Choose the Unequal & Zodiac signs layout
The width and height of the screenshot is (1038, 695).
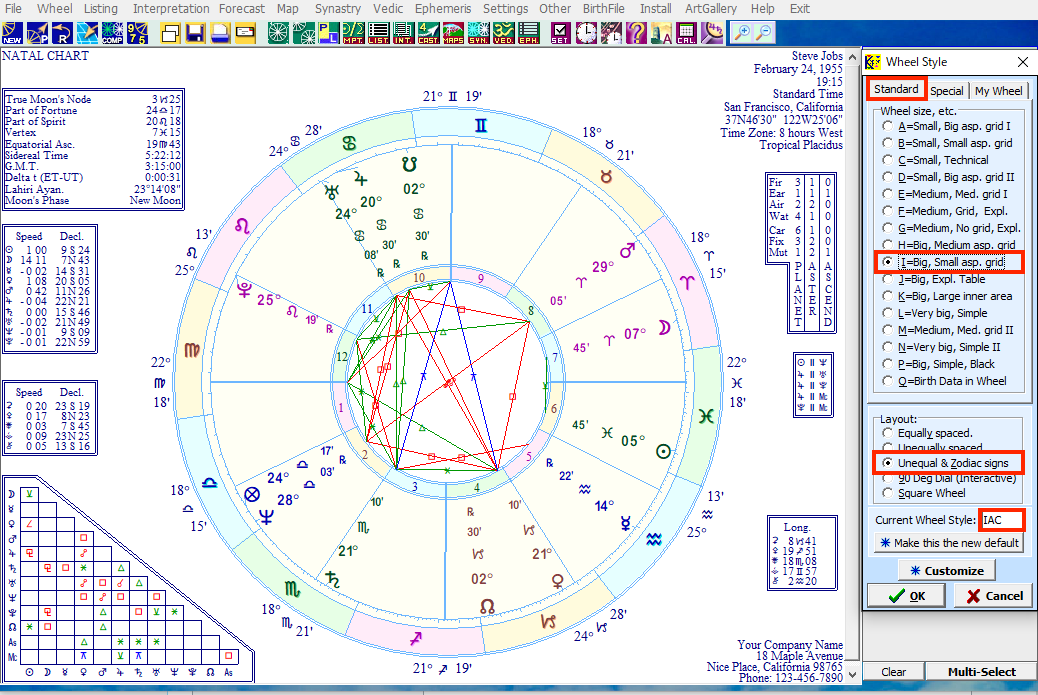[x=946, y=463]
